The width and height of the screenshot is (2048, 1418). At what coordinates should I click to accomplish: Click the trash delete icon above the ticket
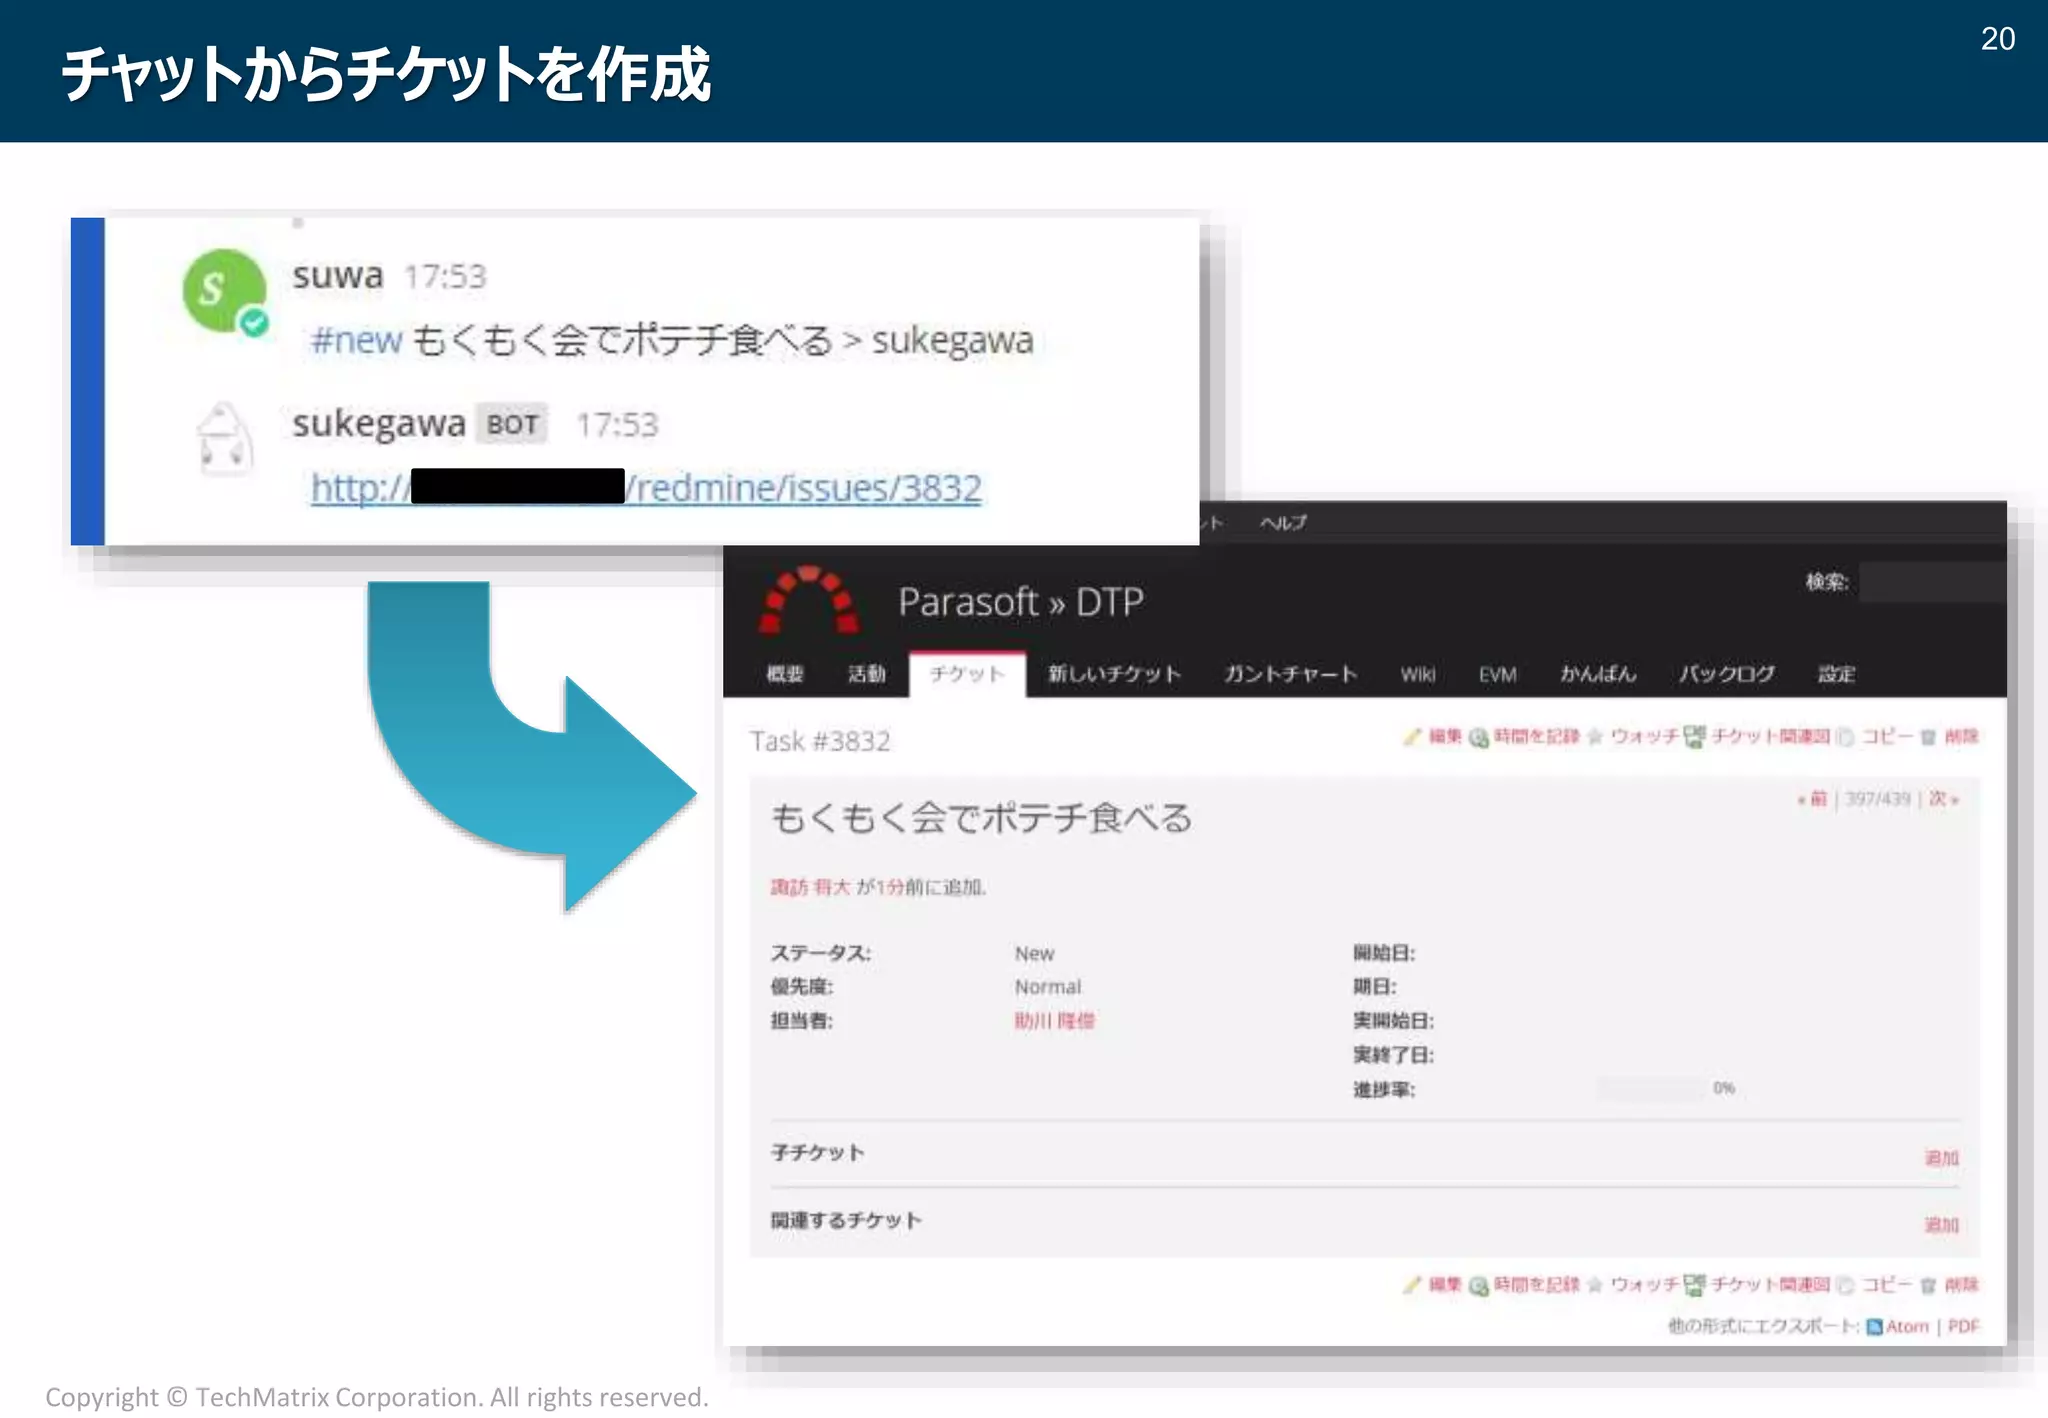1928,737
